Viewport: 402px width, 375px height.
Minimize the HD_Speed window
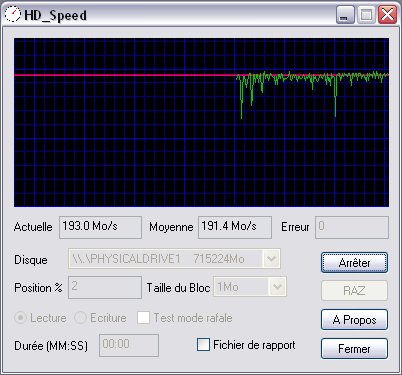tap(345, 15)
